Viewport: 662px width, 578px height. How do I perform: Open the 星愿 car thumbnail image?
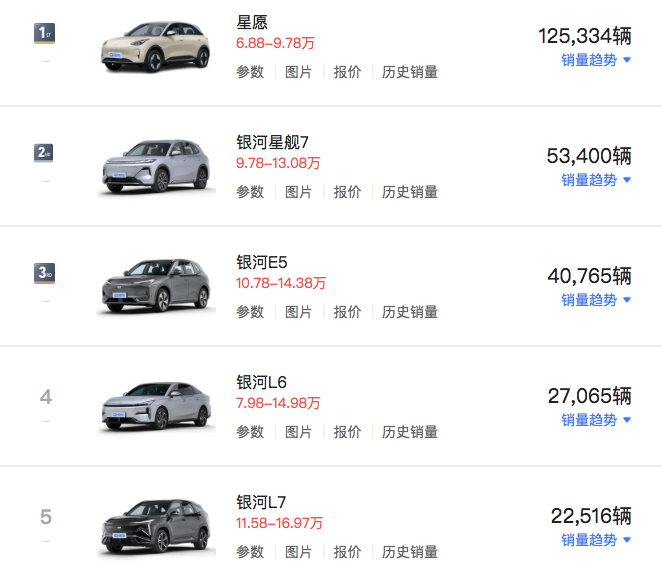[x=156, y=47]
